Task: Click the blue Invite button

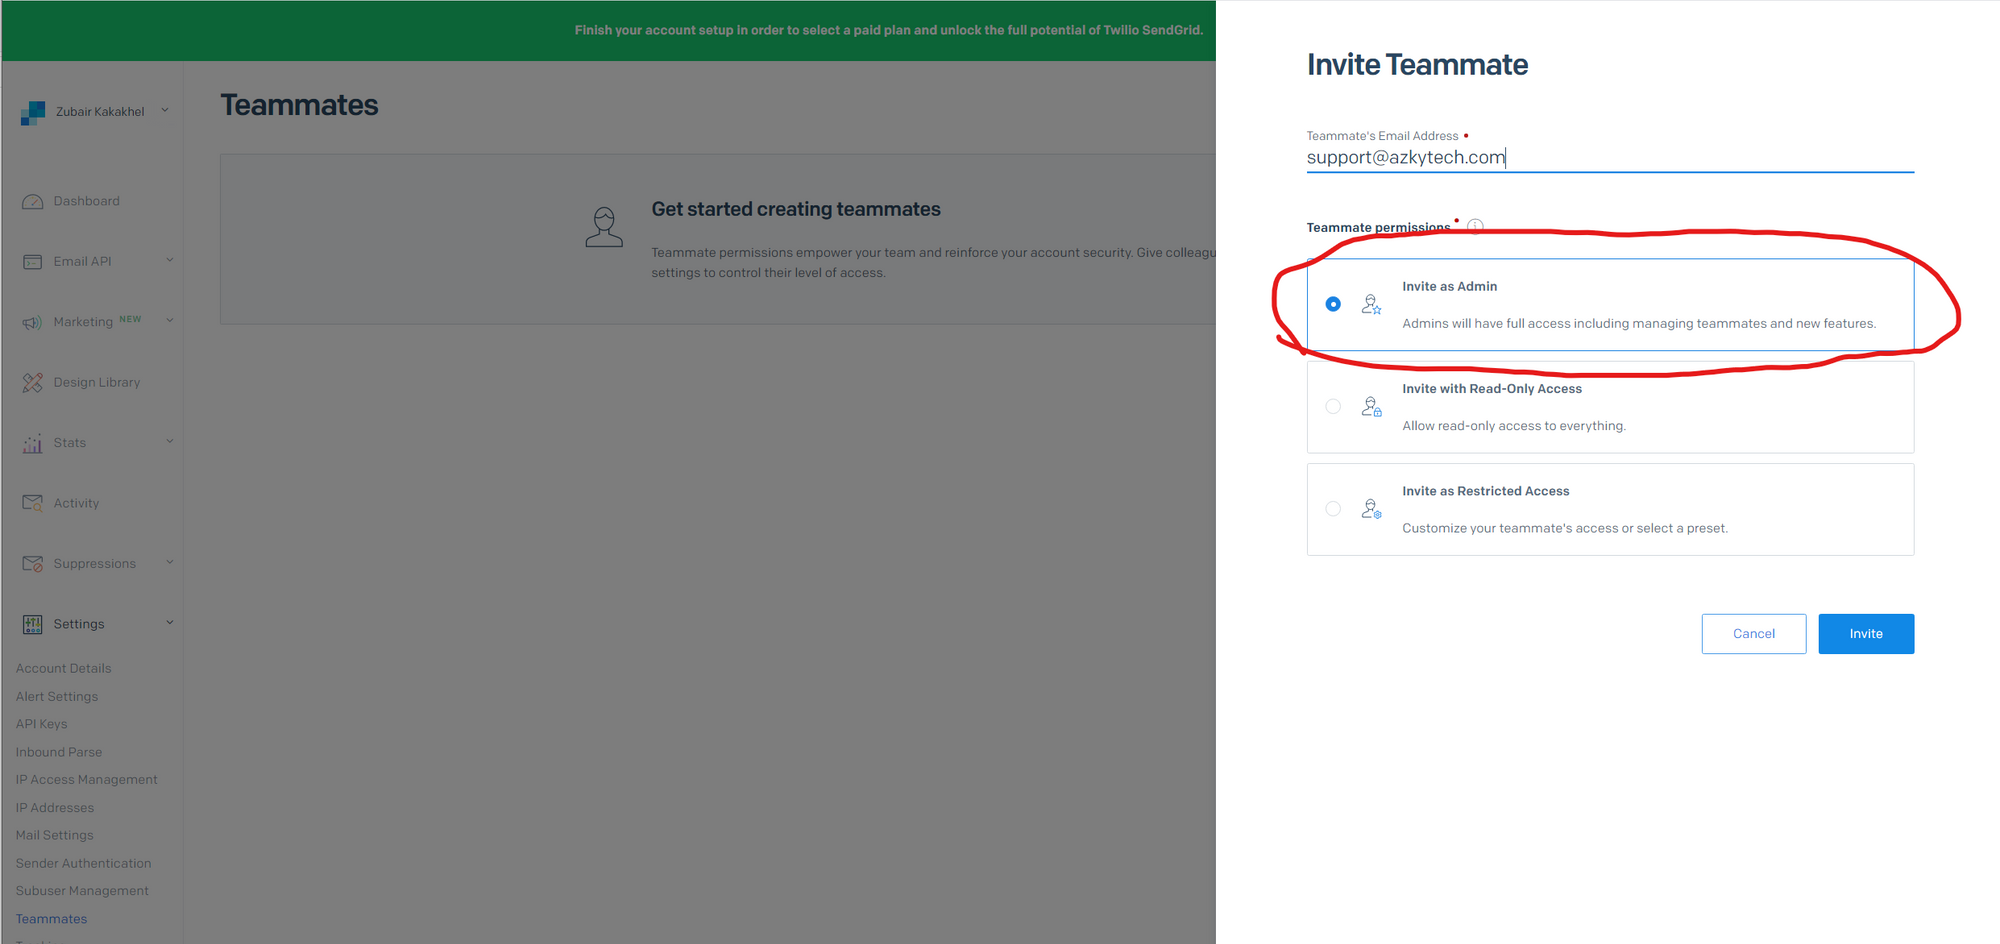Action: (1865, 634)
